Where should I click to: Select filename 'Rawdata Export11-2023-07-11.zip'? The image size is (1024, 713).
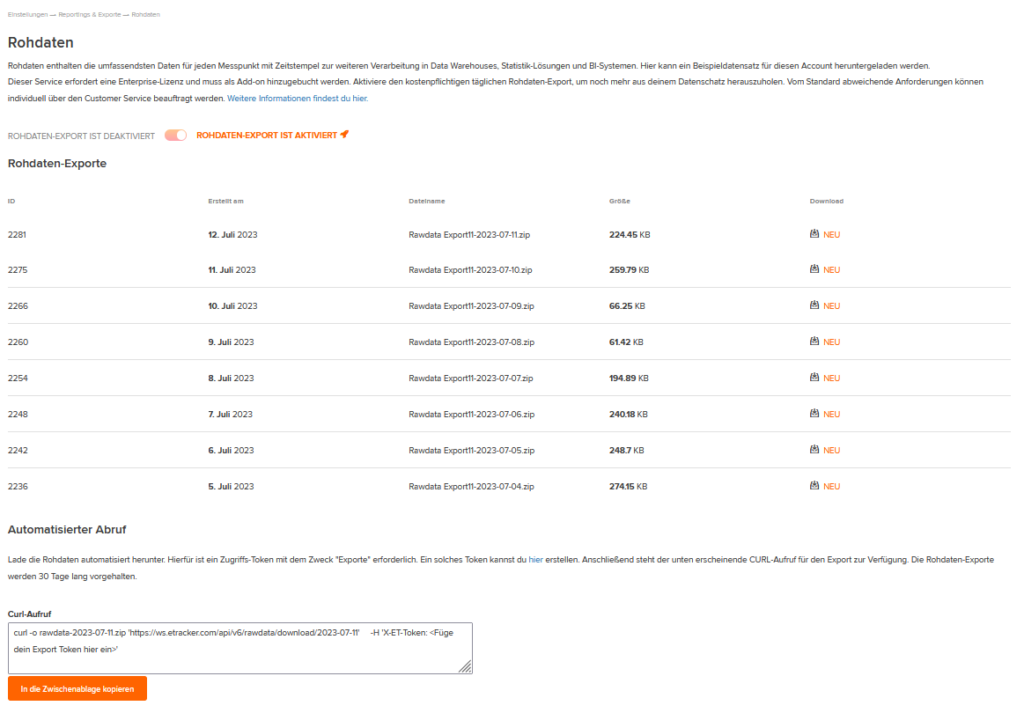tap(469, 235)
